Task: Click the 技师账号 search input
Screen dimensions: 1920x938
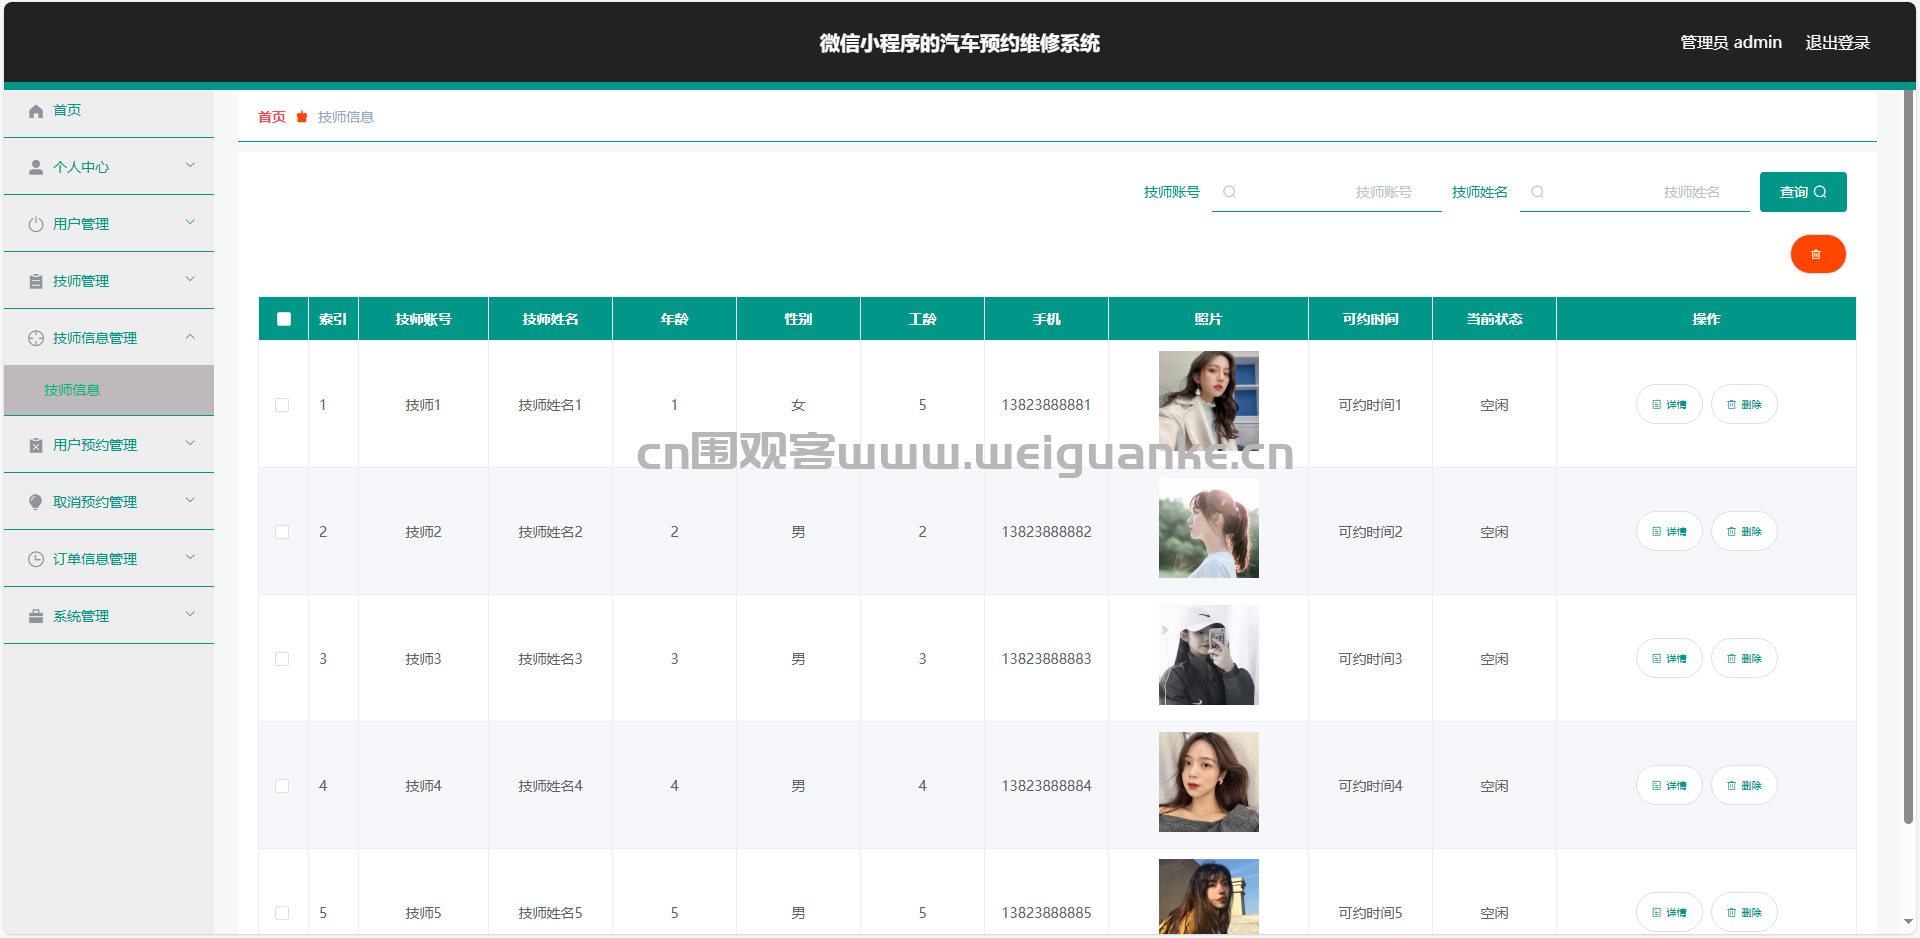Action: pyautogui.click(x=1327, y=192)
